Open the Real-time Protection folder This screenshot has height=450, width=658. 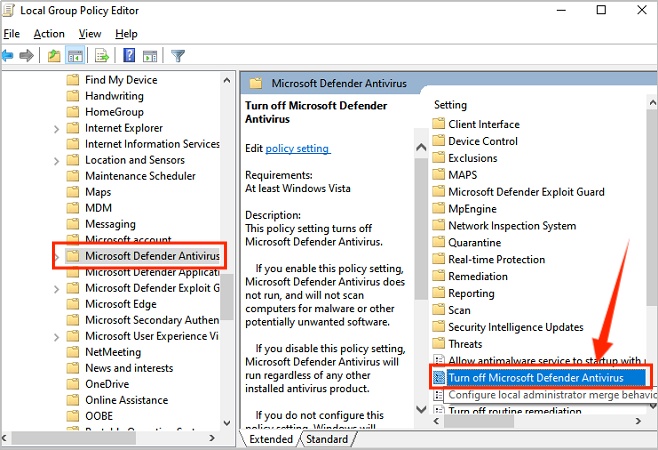pyautogui.click(x=496, y=259)
